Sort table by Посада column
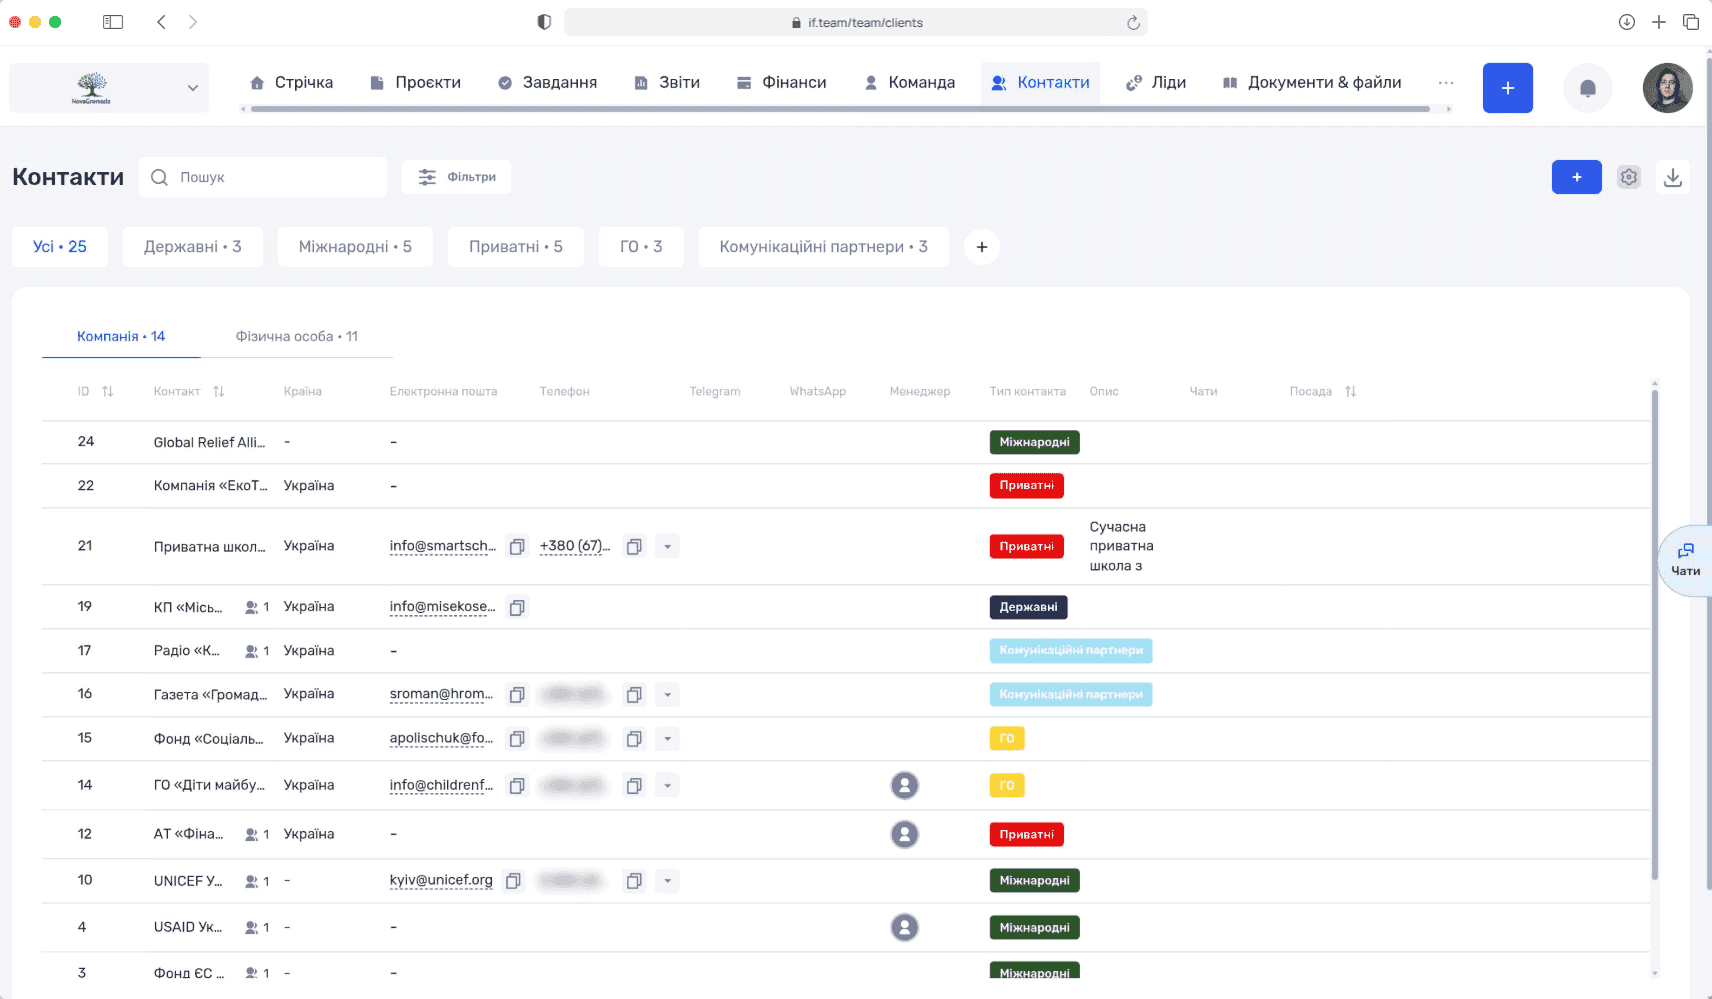The width and height of the screenshot is (1712, 999). (1350, 392)
